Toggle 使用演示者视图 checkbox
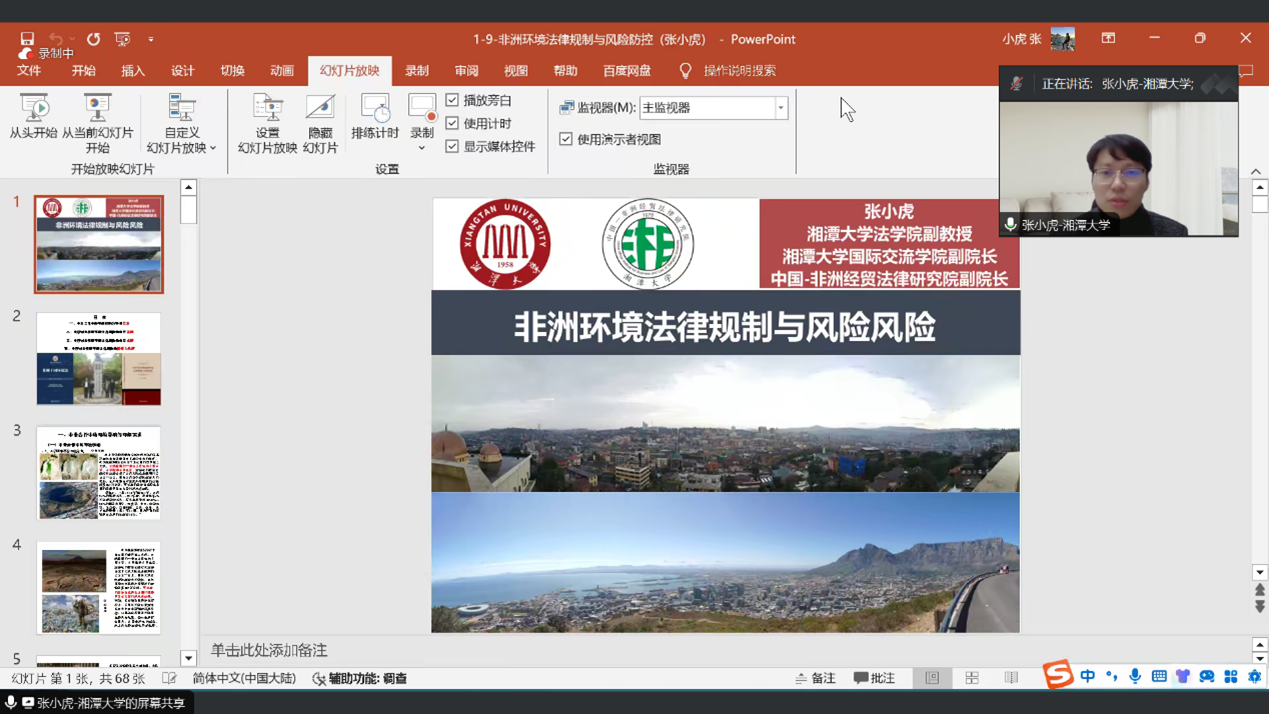Image resolution: width=1269 pixels, height=714 pixels. point(566,139)
